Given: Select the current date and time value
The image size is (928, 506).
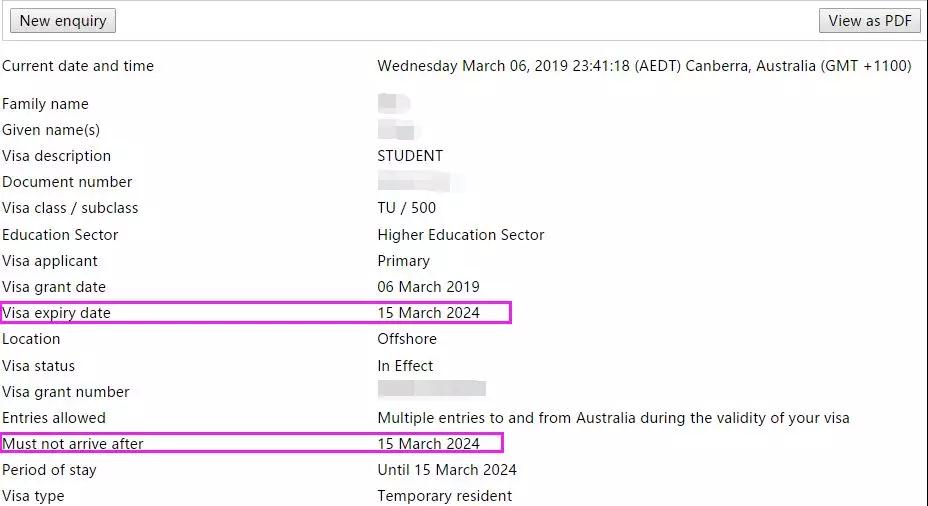Looking at the screenshot, I should click(x=643, y=66).
